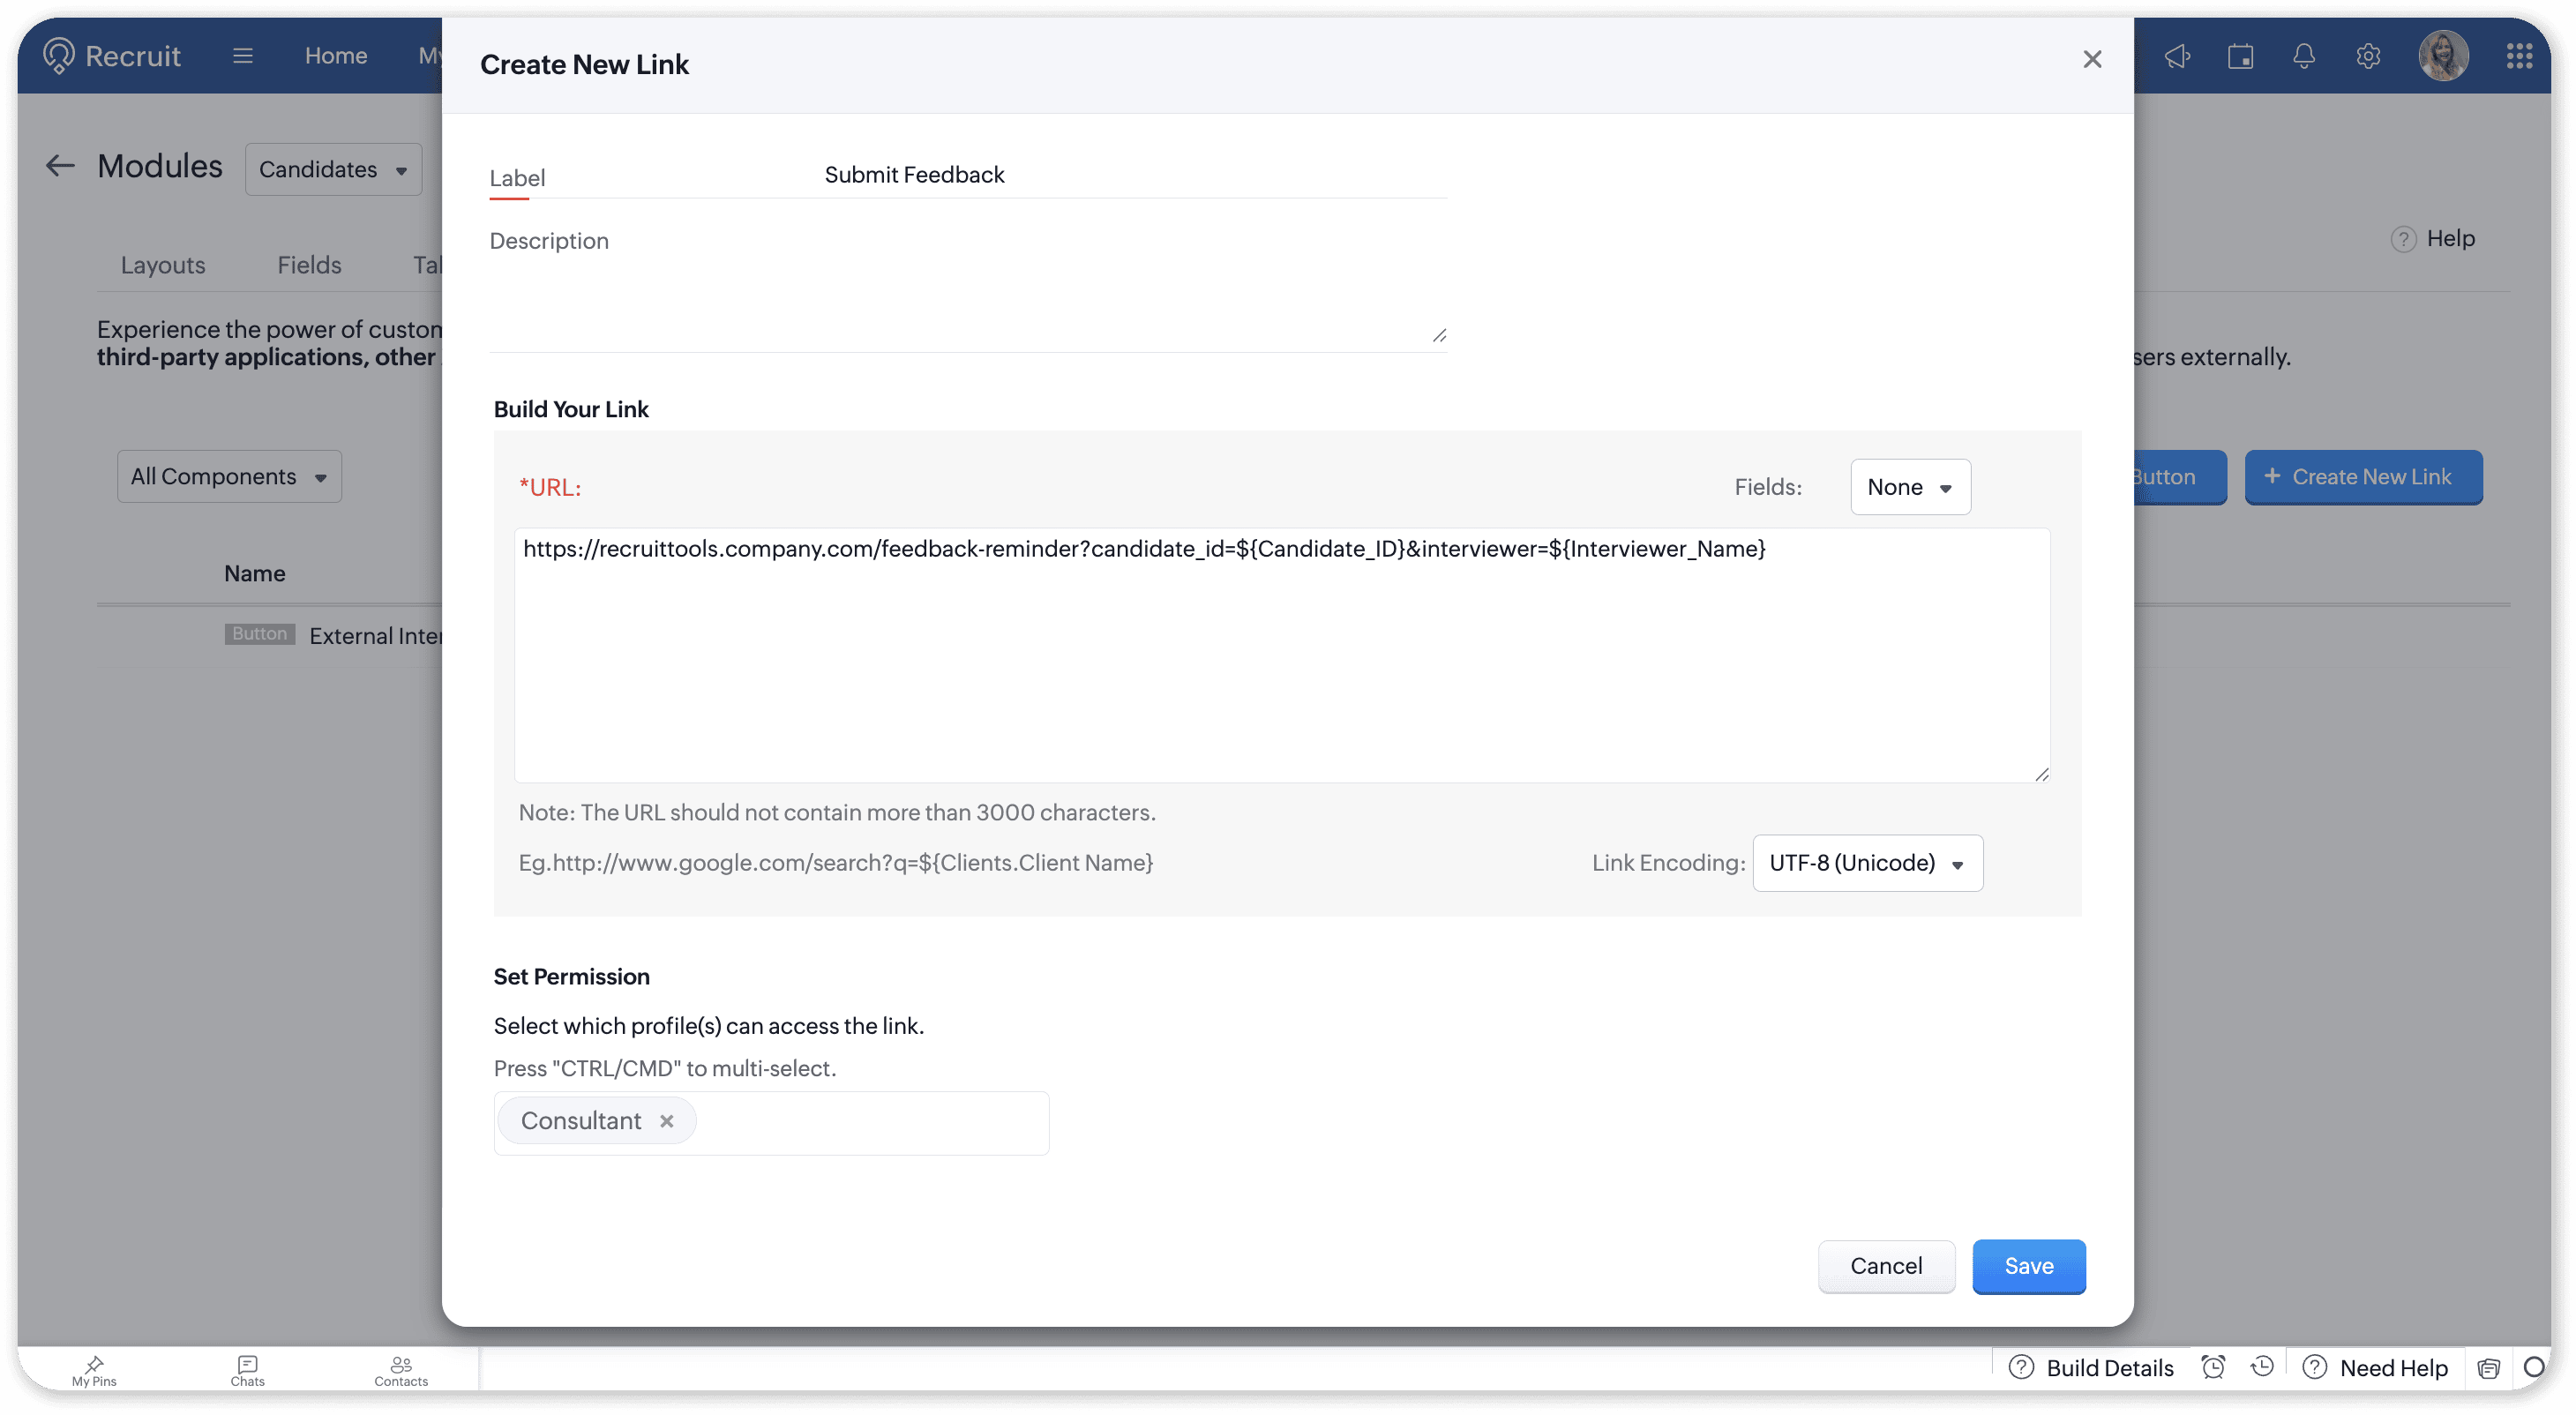
Task: Save the new link
Action: point(2028,1266)
